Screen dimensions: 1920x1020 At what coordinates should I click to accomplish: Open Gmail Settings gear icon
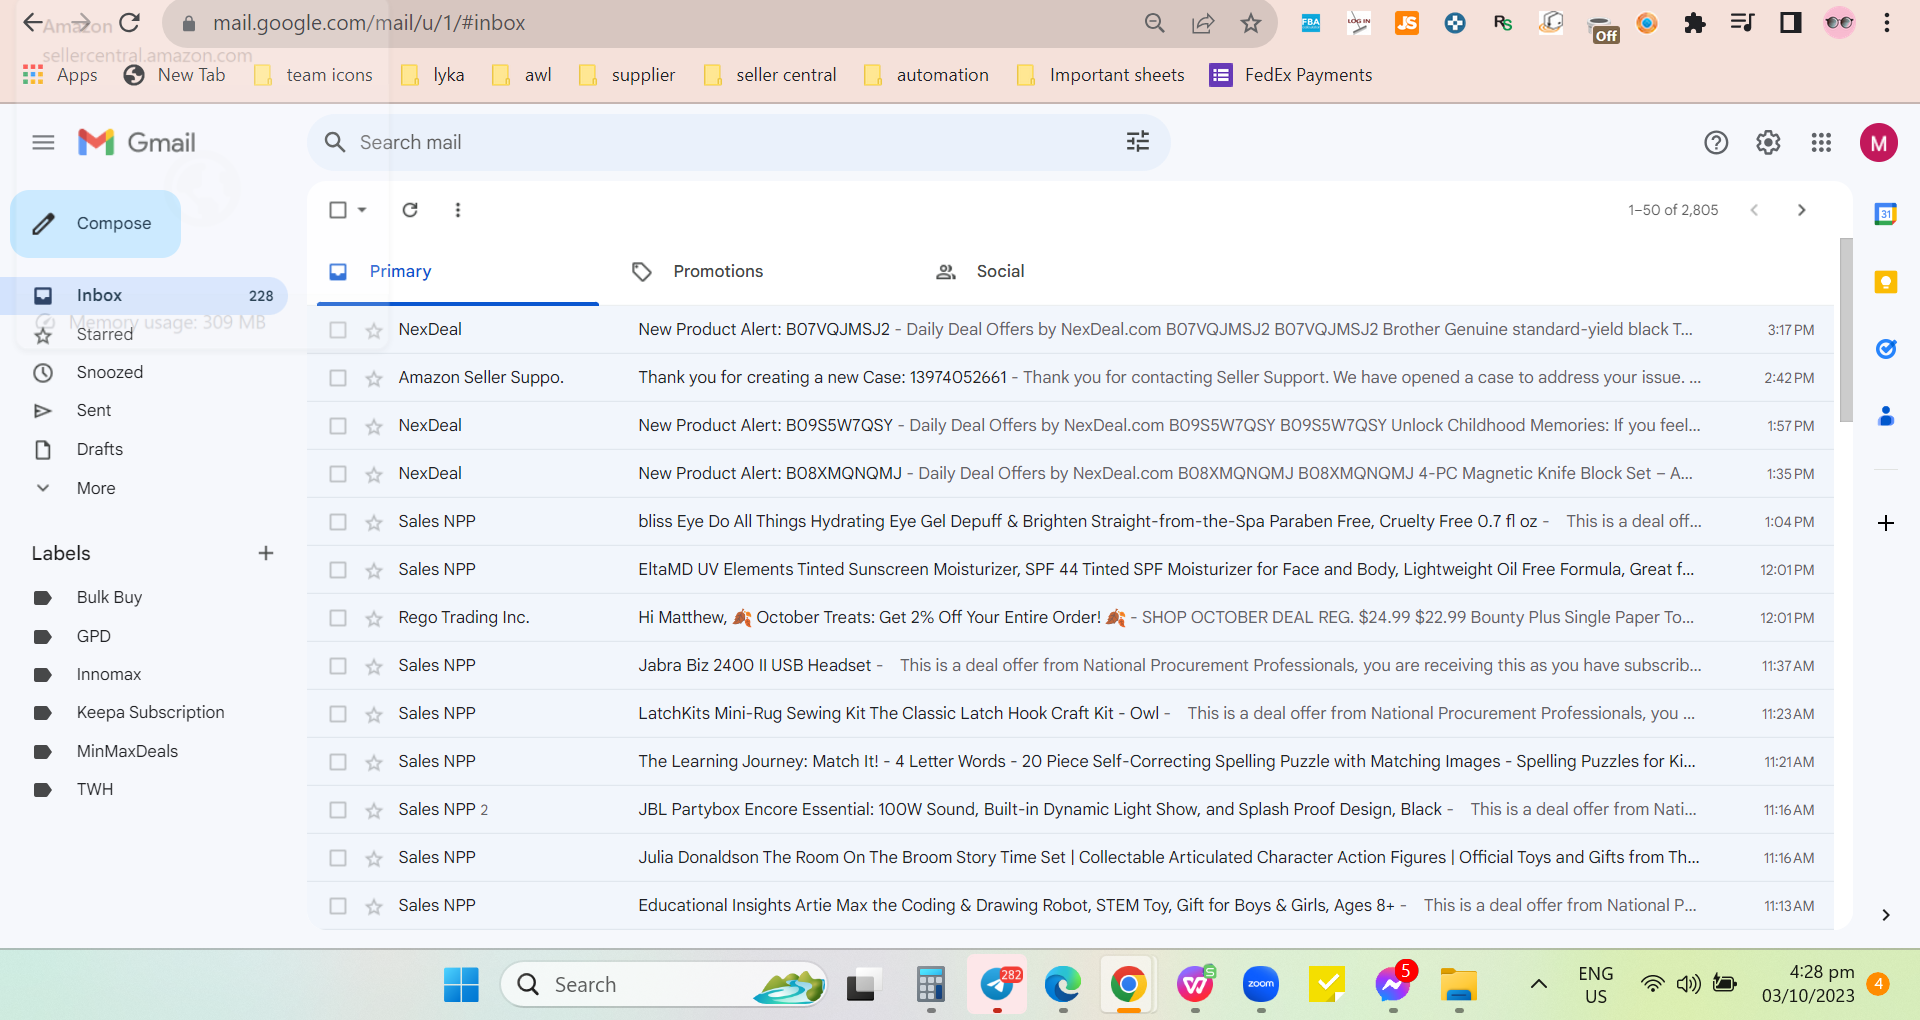pyautogui.click(x=1768, y=143)
